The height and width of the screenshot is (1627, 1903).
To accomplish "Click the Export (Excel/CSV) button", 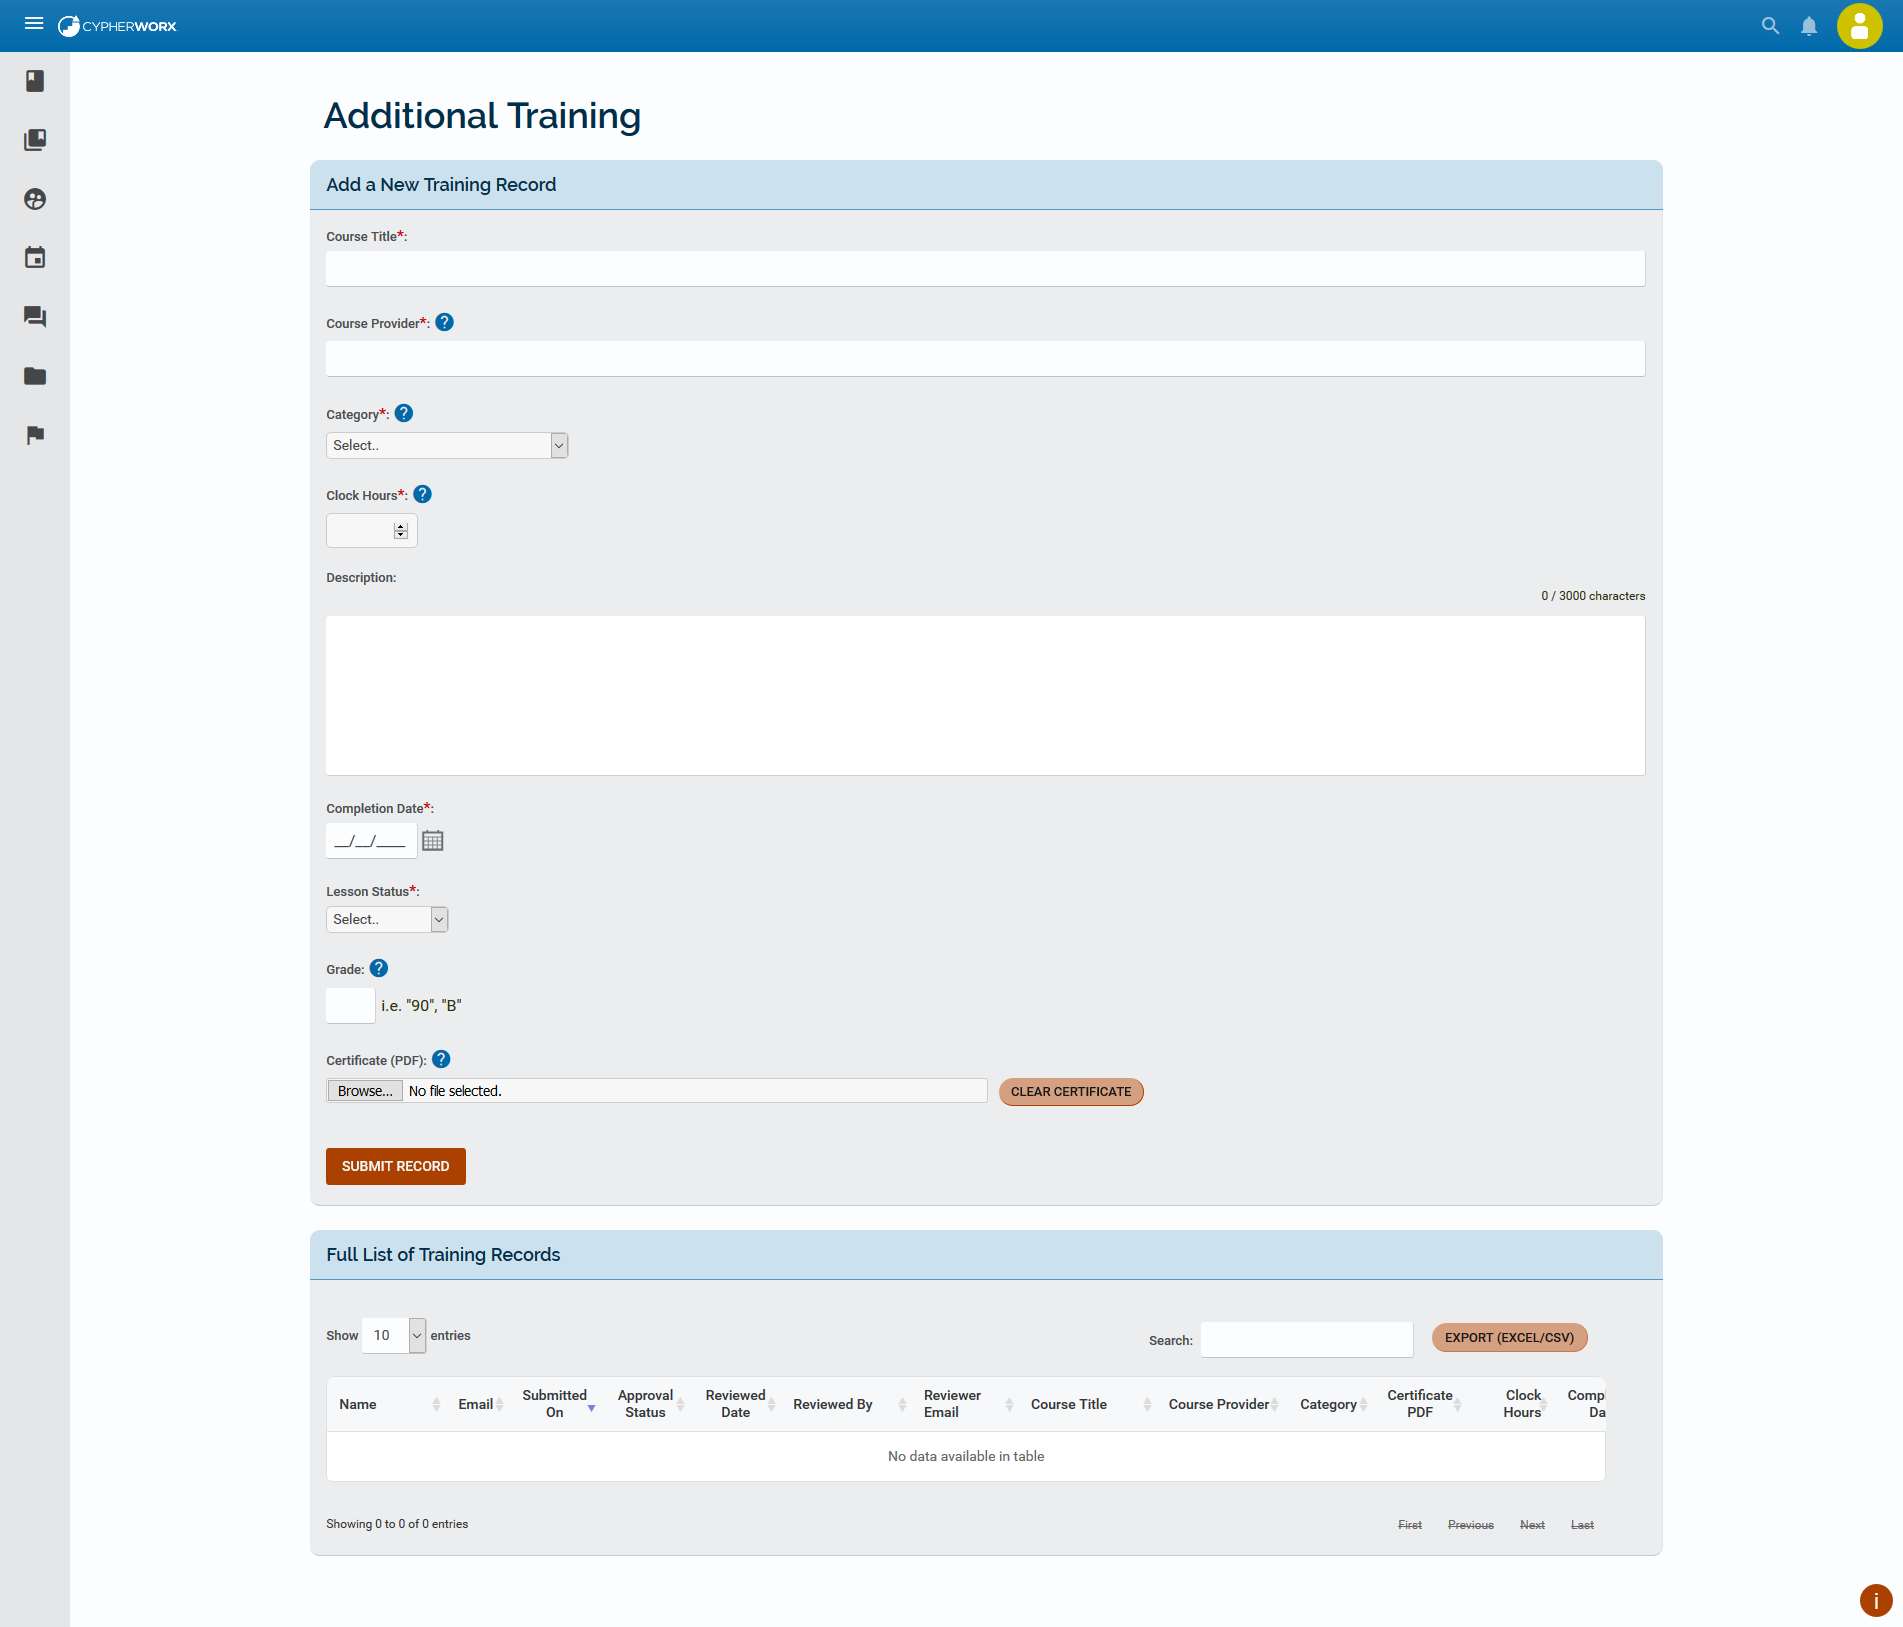I will pyautogui.click(x=1508, y=1337).
